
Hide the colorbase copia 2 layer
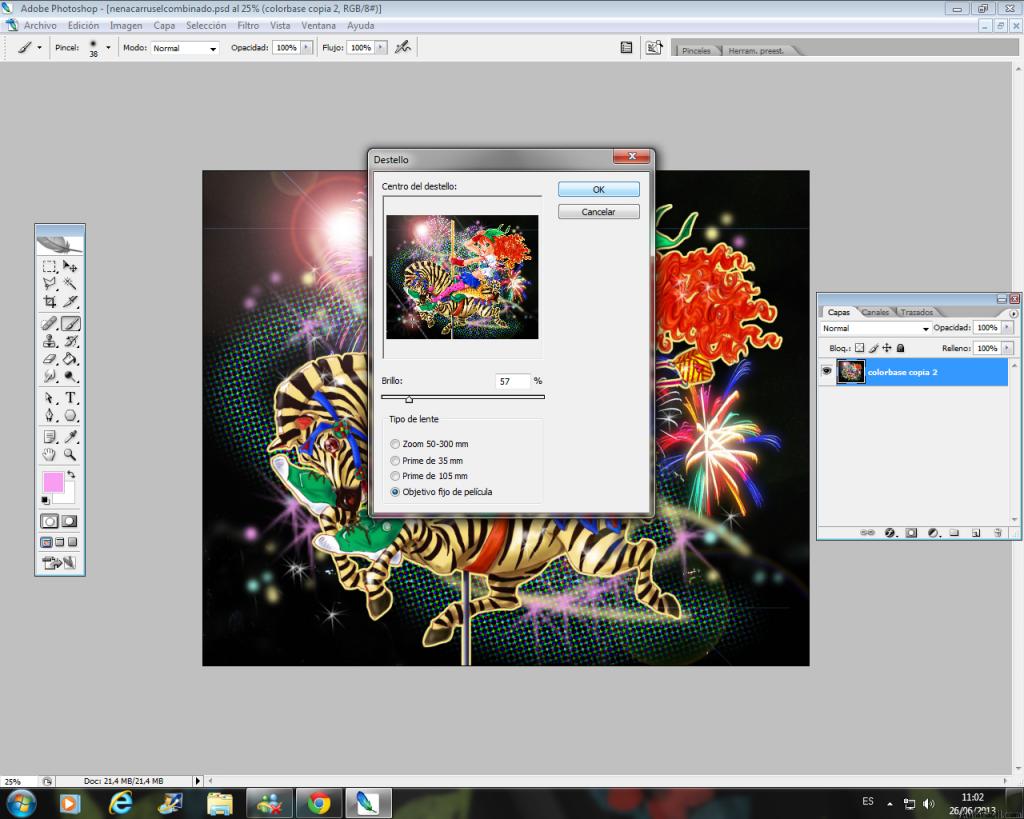[x=827, y=372]
